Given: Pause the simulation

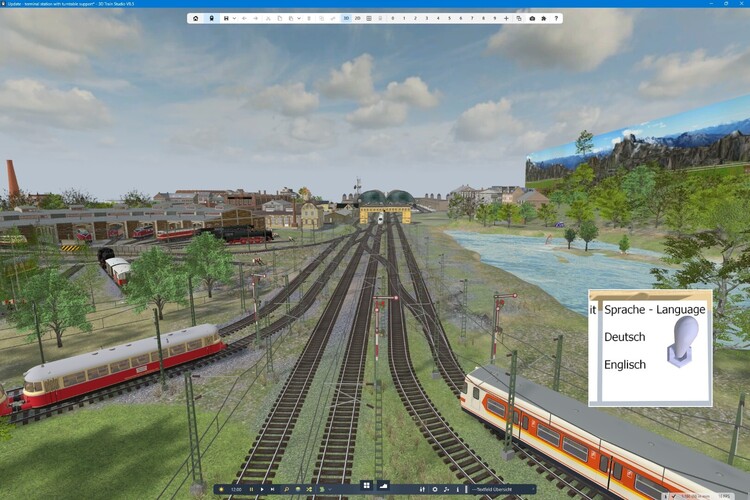Looking at the screenshot, I should click(251, 489).
